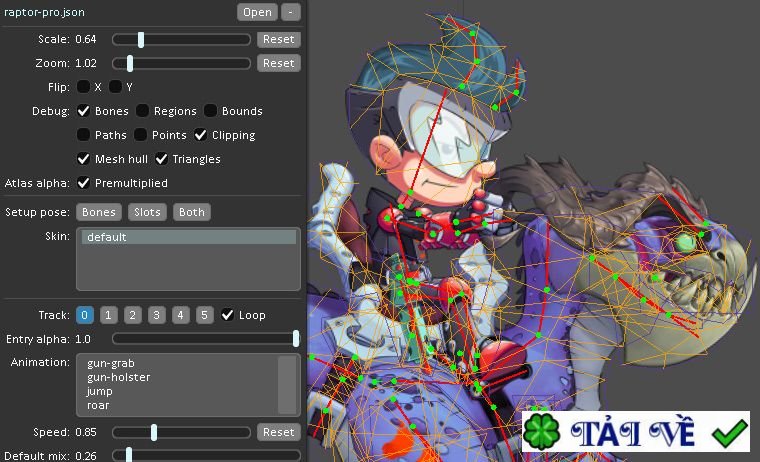This screenshot has height=462, width=760.
Task: Click the raptor-pro.json file name
Action: click(x=44, y=12)
